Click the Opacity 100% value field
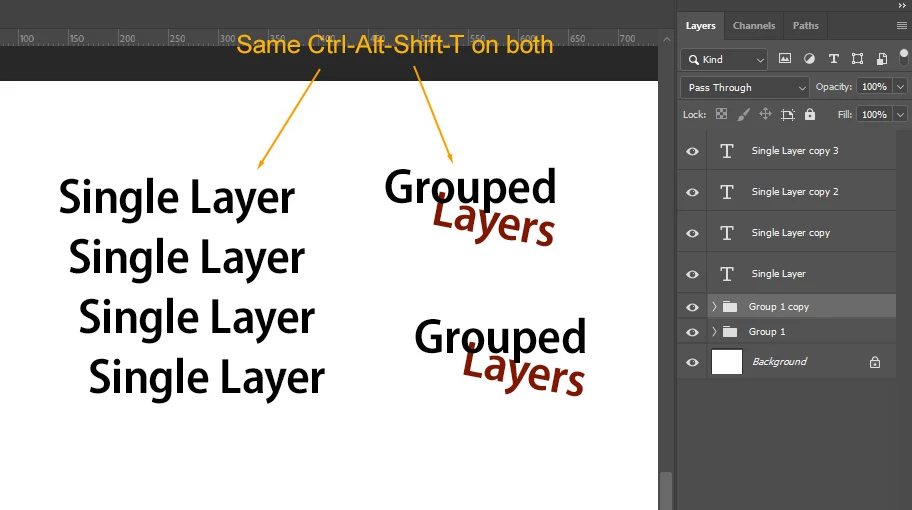This screenshot has width=912, height=510. coord(874,87)
